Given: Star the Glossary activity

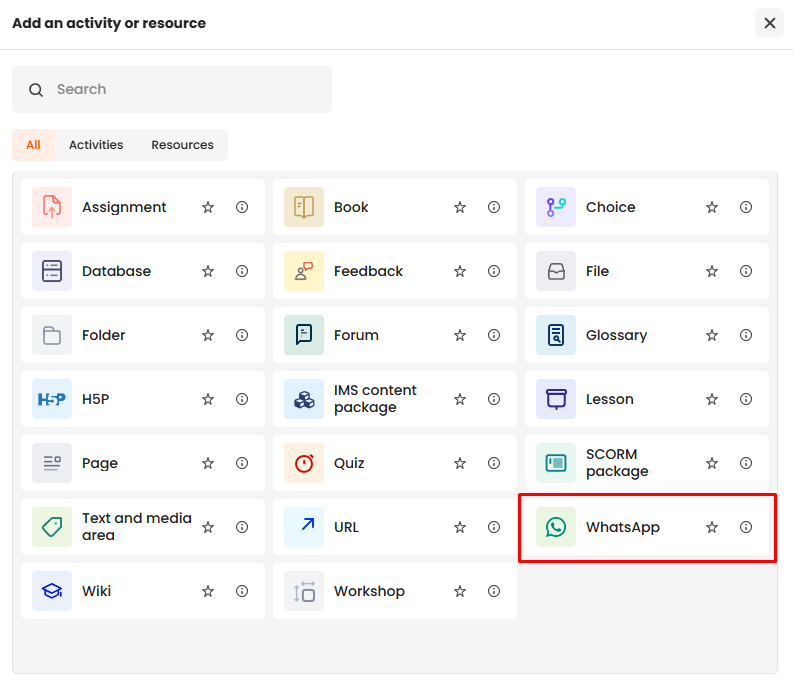Looking at the screenshot, I should 712,335.
